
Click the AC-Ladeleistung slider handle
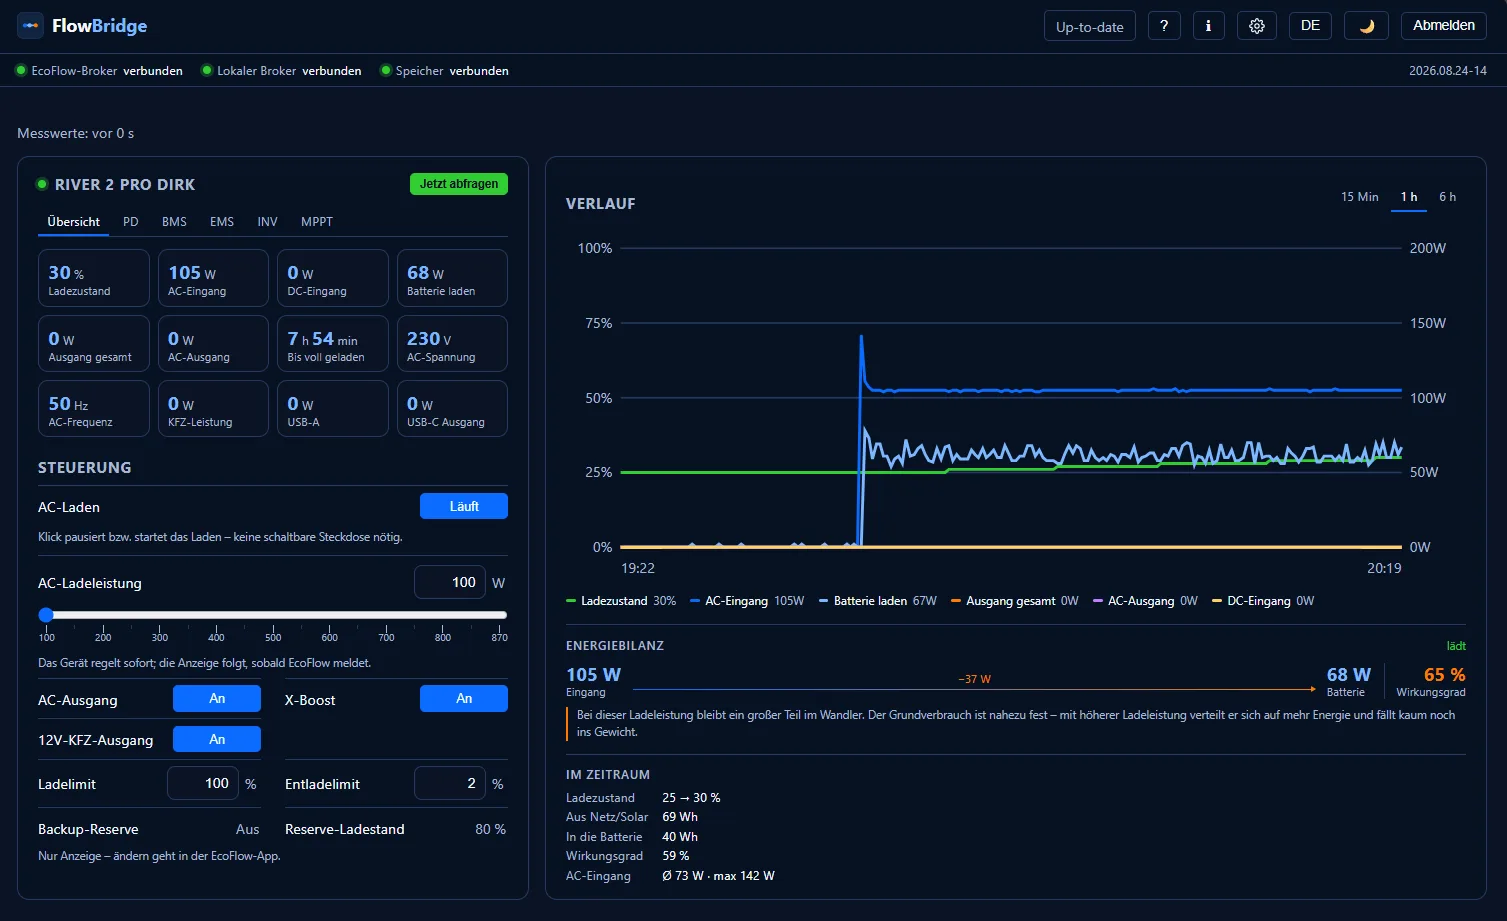[x=46, y=615]
